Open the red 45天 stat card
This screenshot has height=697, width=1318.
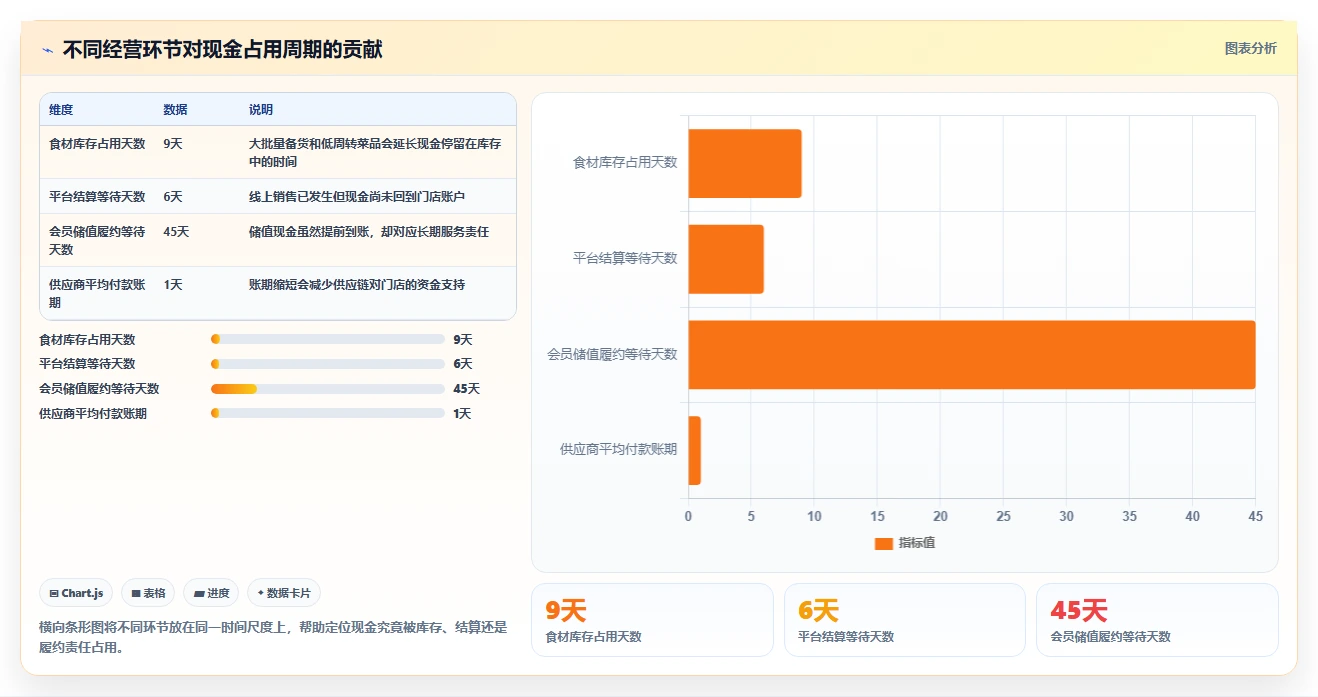click(1157, 620)
